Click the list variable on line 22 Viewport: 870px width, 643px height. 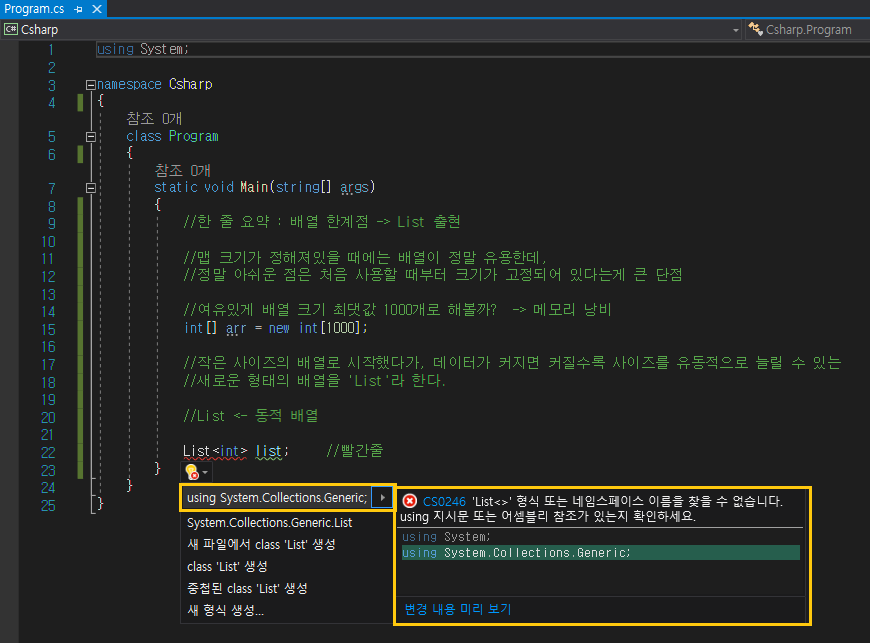(x=269, y=451)
